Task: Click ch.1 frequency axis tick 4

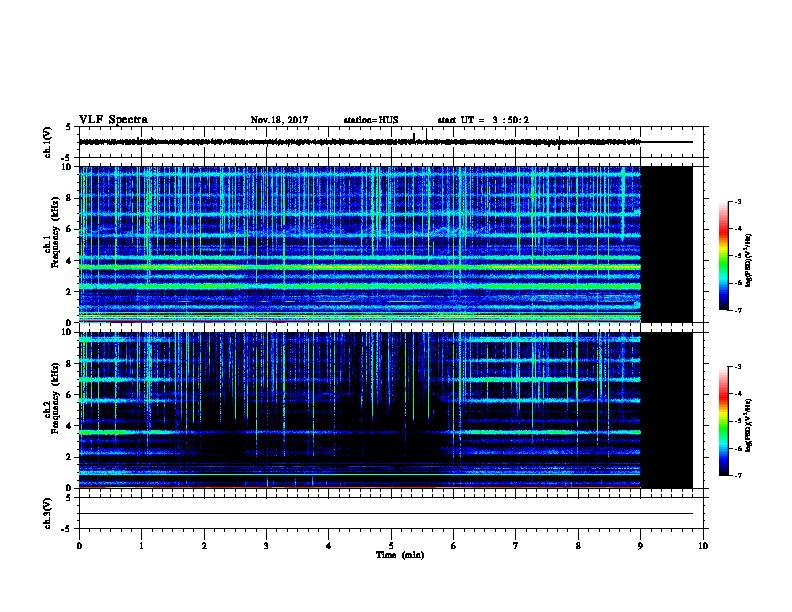Action: [x=70, y=261]
